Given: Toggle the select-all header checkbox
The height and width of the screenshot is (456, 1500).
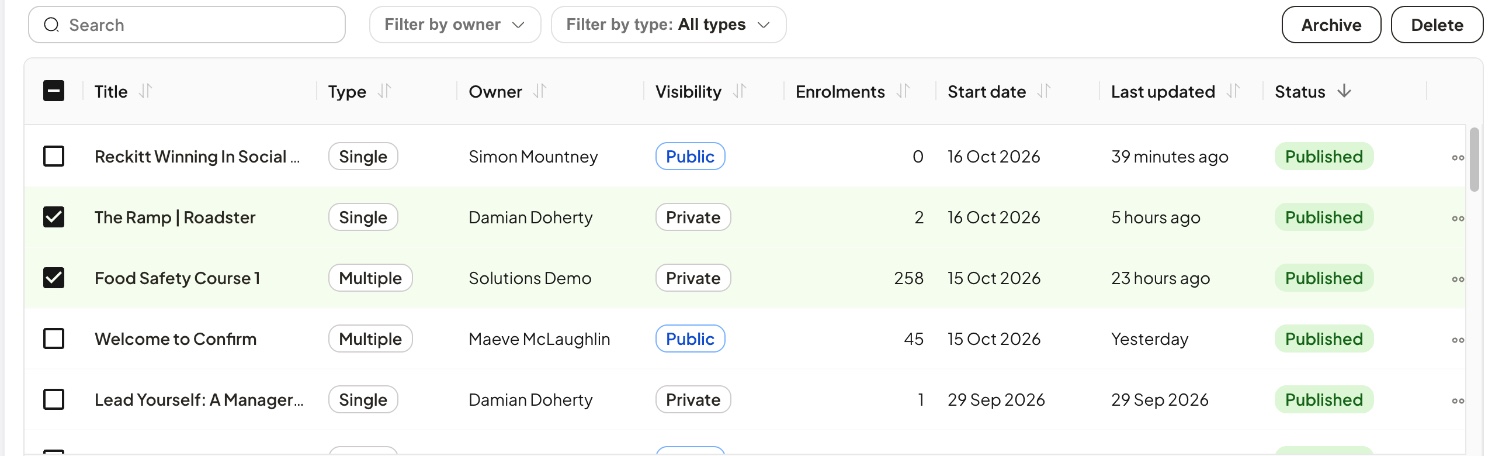Looking at the screenshot, I should click(x=54, y=91).
